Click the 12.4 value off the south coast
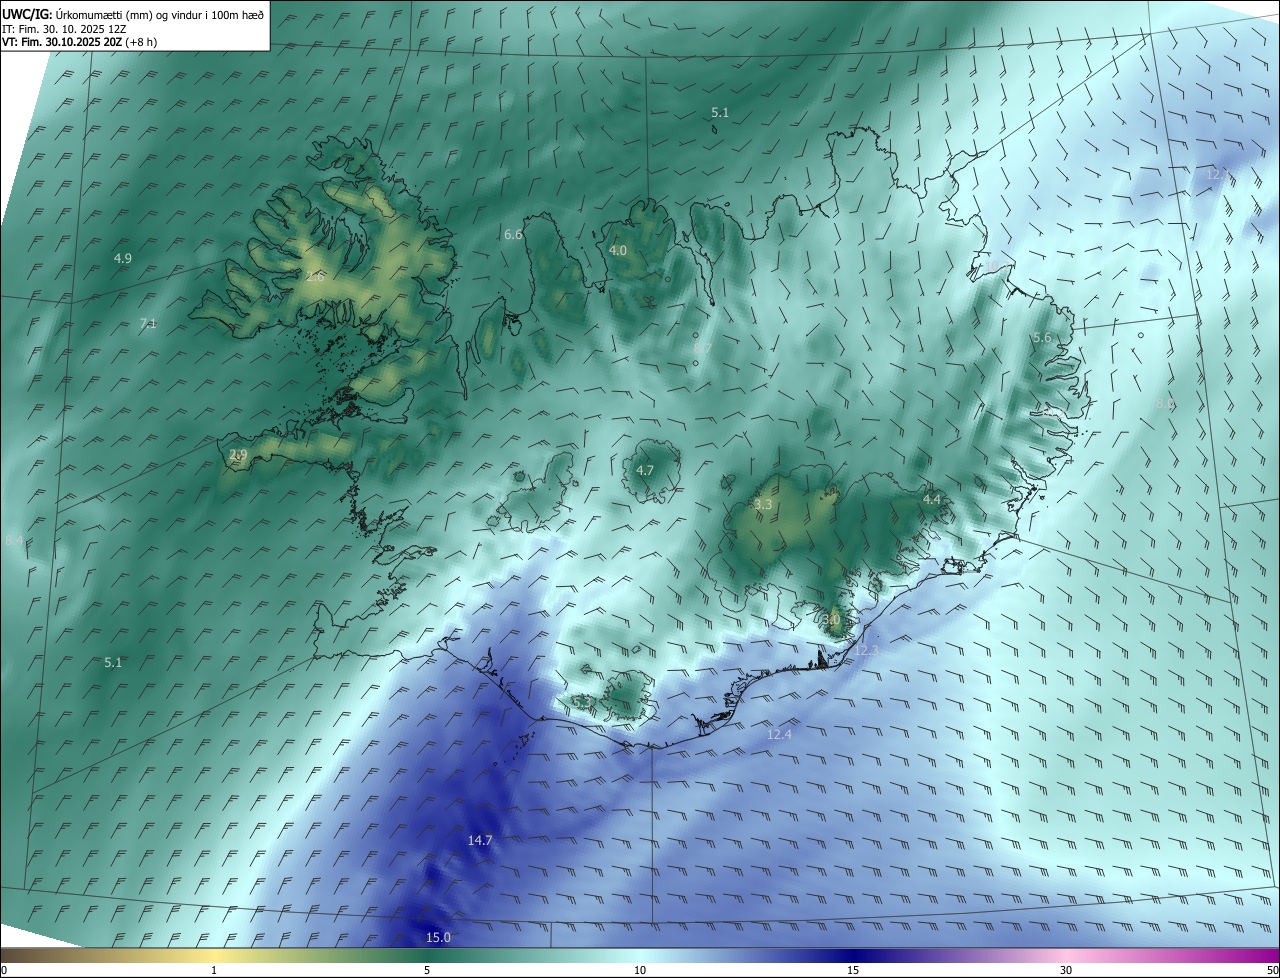Viewport: 1280px width, 978px height. [779, 734]
